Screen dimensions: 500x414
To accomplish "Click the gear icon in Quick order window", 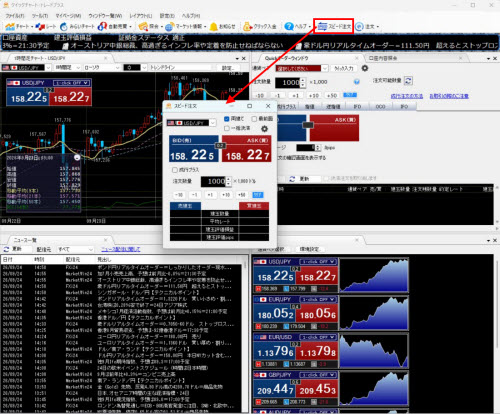I will pyautogui.click(x=365, y=68).
